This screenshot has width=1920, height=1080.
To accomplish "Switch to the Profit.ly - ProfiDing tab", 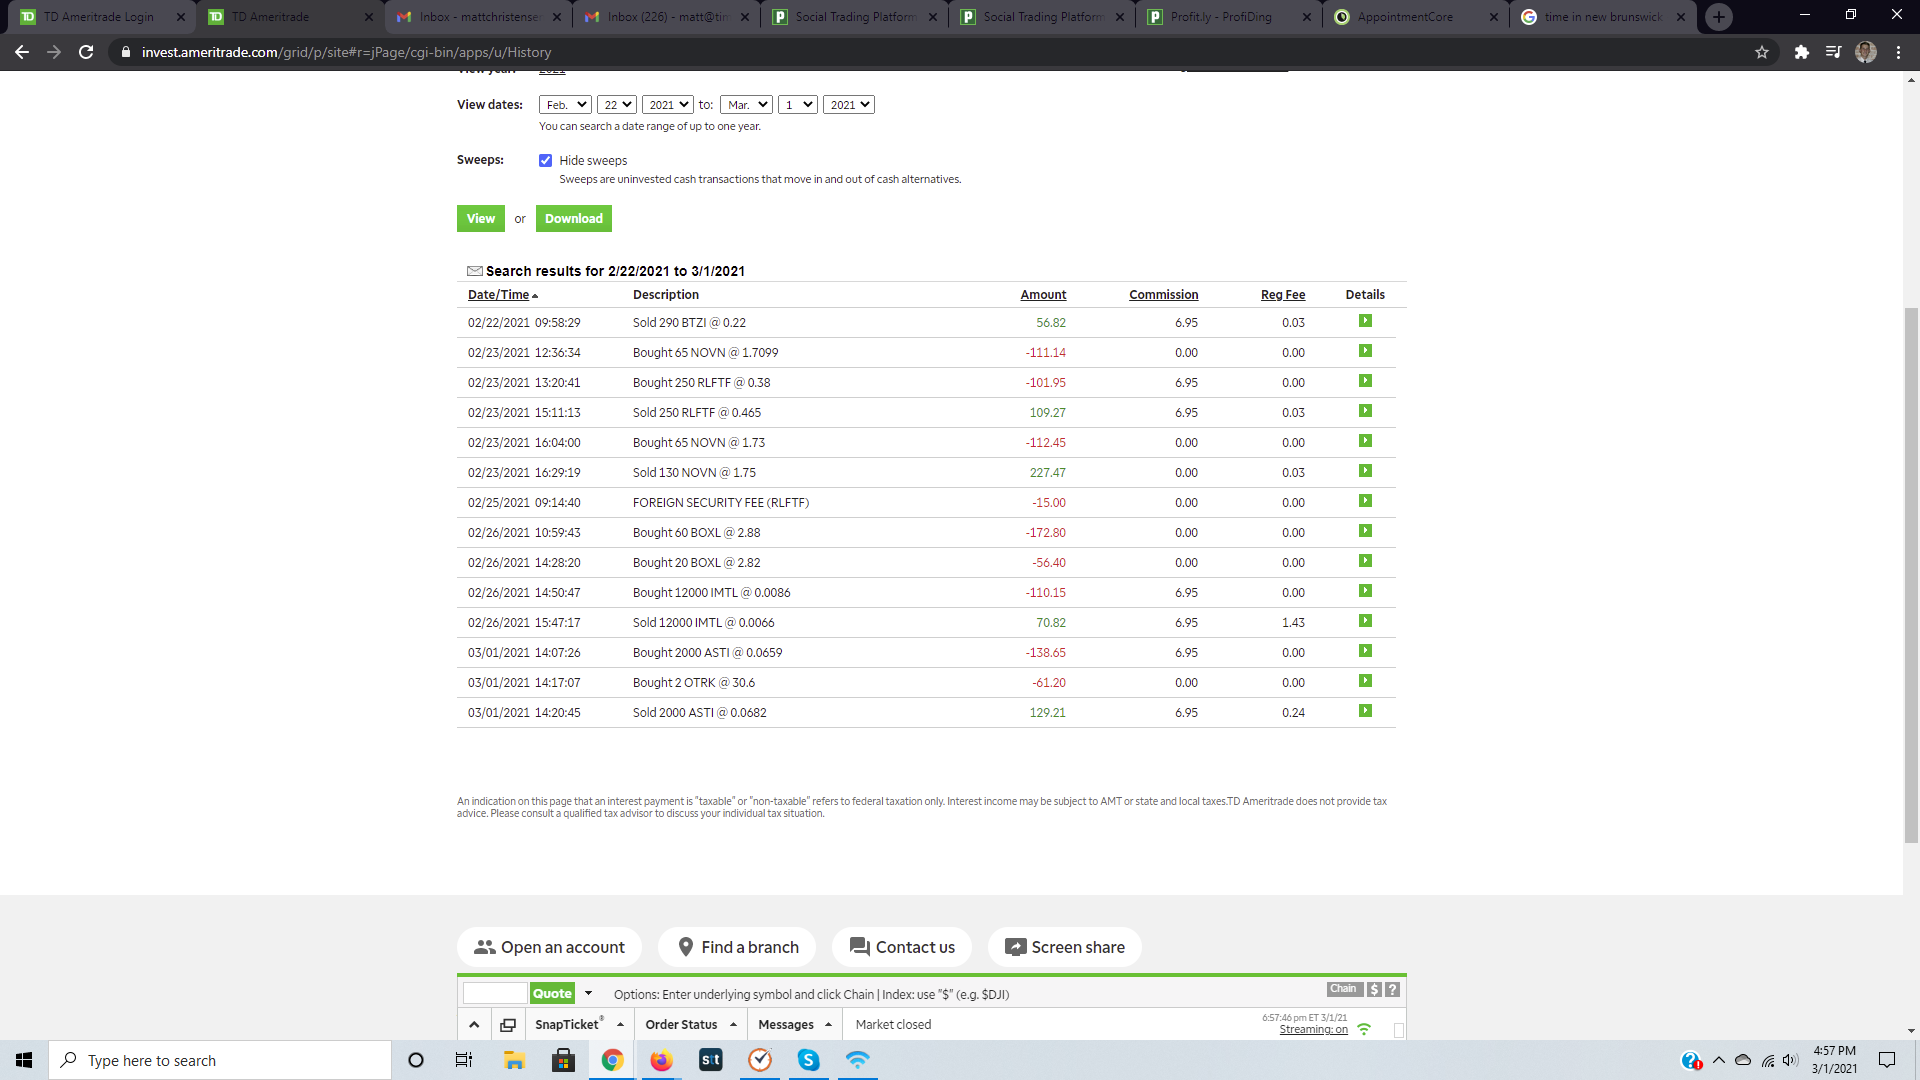I will coord(1218,17).
